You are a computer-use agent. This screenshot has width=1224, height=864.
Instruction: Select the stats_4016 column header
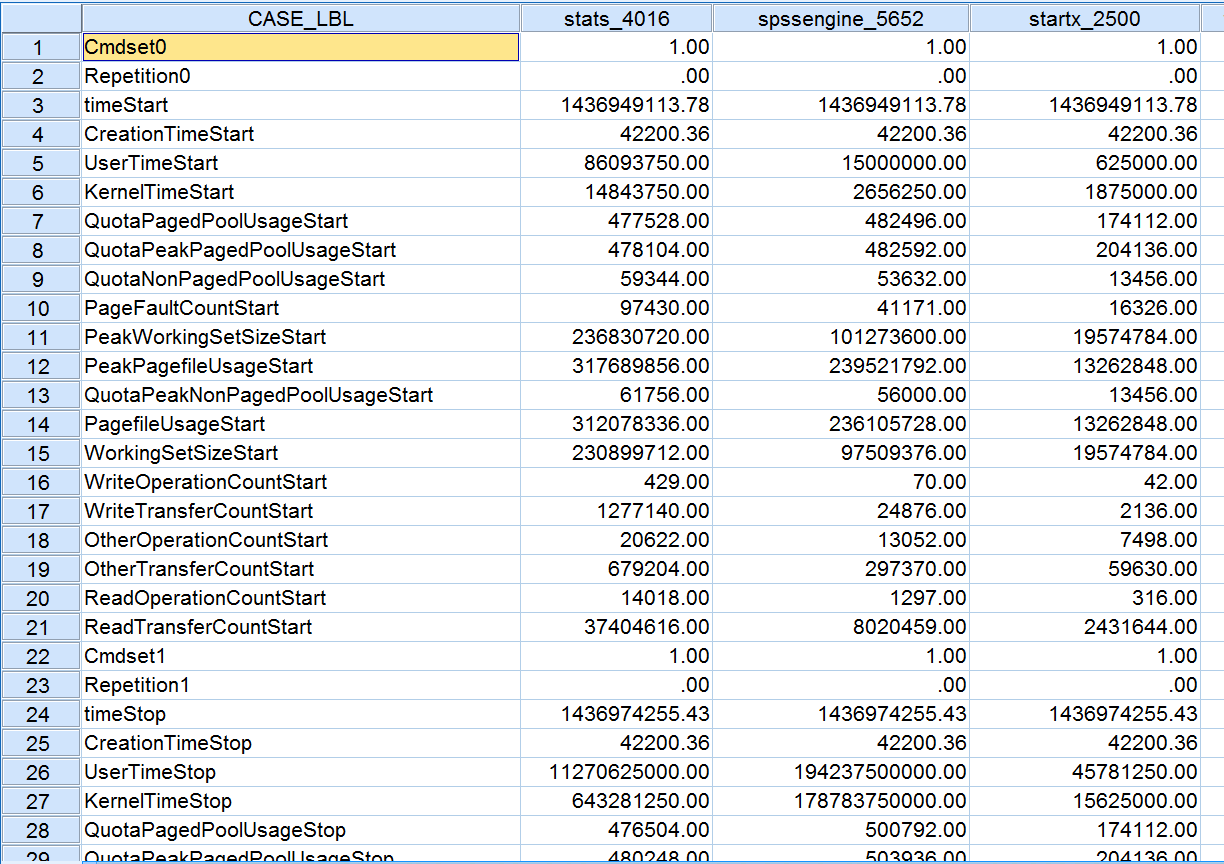(x=615, y=18)
